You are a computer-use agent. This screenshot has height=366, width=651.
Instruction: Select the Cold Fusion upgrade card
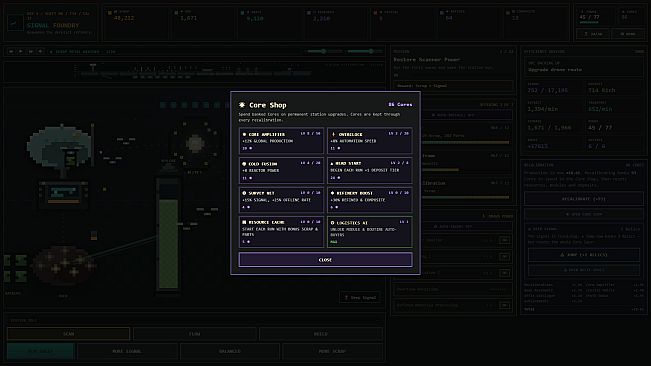tap(281, 170)
